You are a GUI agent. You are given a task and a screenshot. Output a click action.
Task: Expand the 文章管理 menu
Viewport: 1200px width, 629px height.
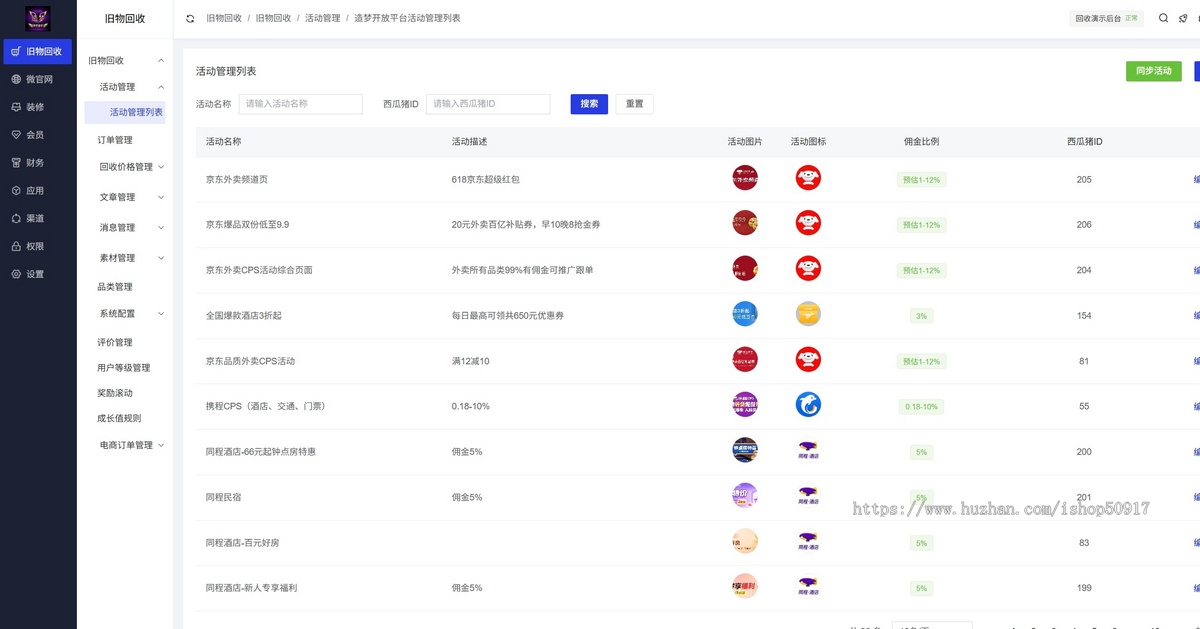click(x=161, y=197)
